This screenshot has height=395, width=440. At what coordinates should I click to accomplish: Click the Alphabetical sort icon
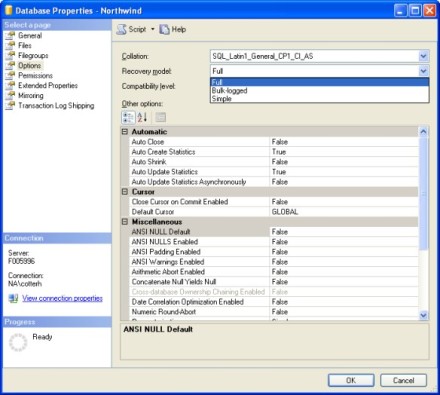coord(142,117)
